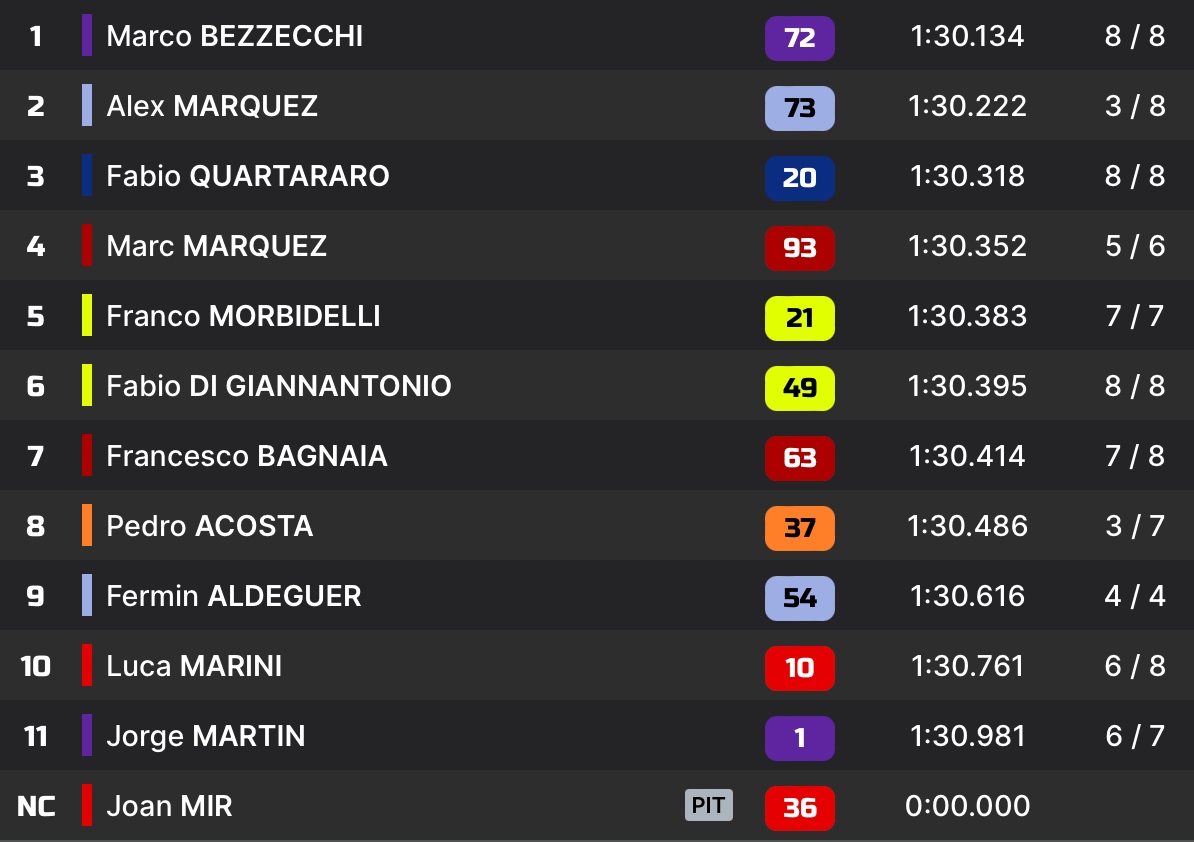
Task: Select the Francesco Bagnaia row name
Action: 246,457
